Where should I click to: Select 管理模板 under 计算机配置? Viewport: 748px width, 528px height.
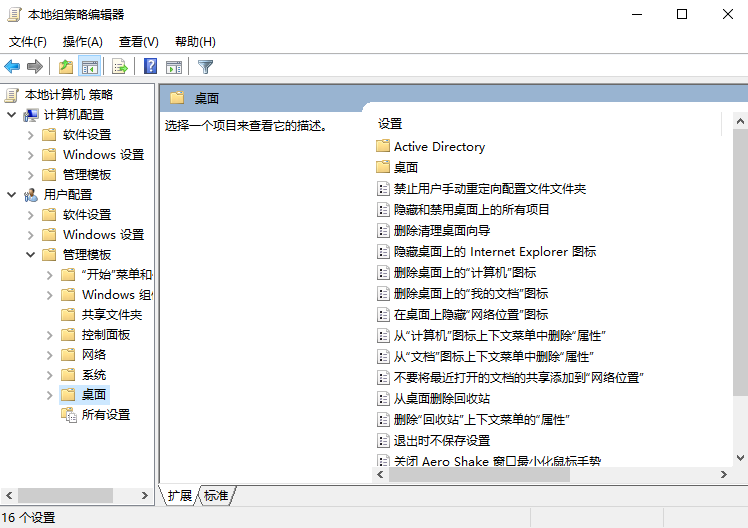[87, 175]
